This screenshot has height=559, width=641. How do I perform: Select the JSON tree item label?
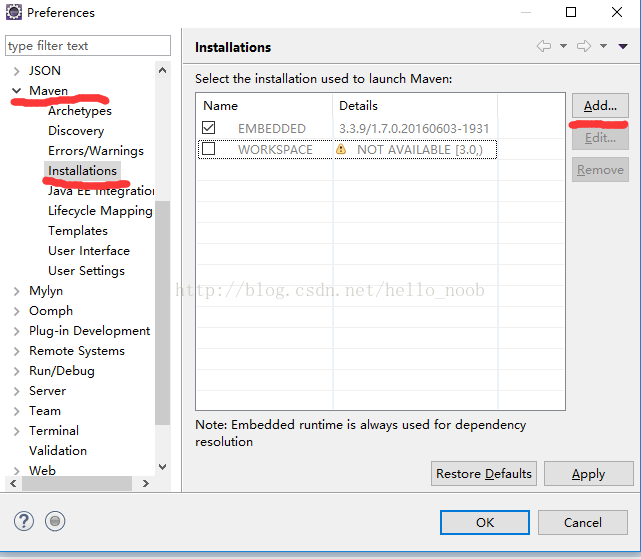(x=45, y=71)
